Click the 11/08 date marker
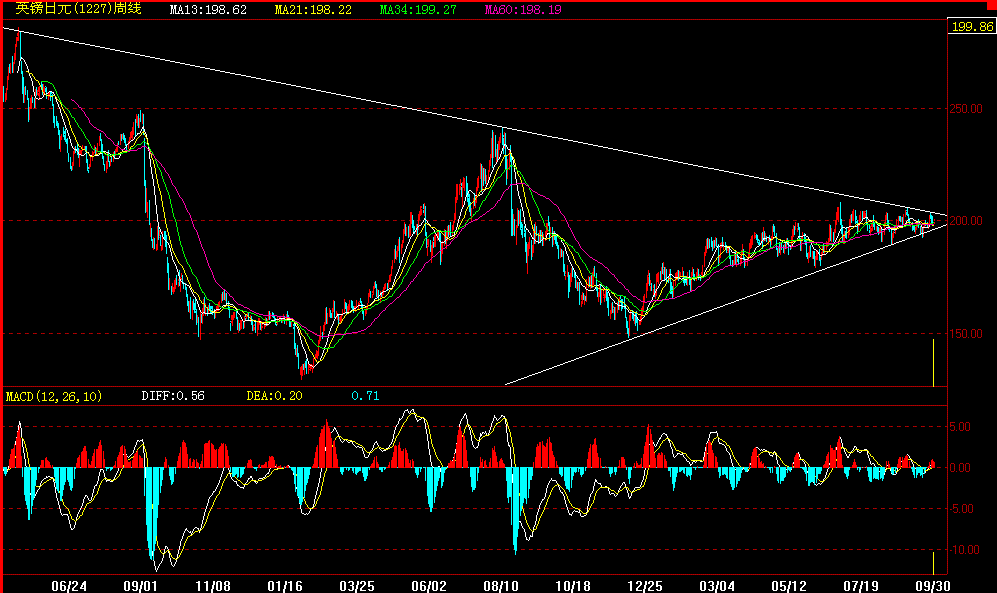Image resolution: width=997 pixels, height=593 pixels. click(212, 585)
